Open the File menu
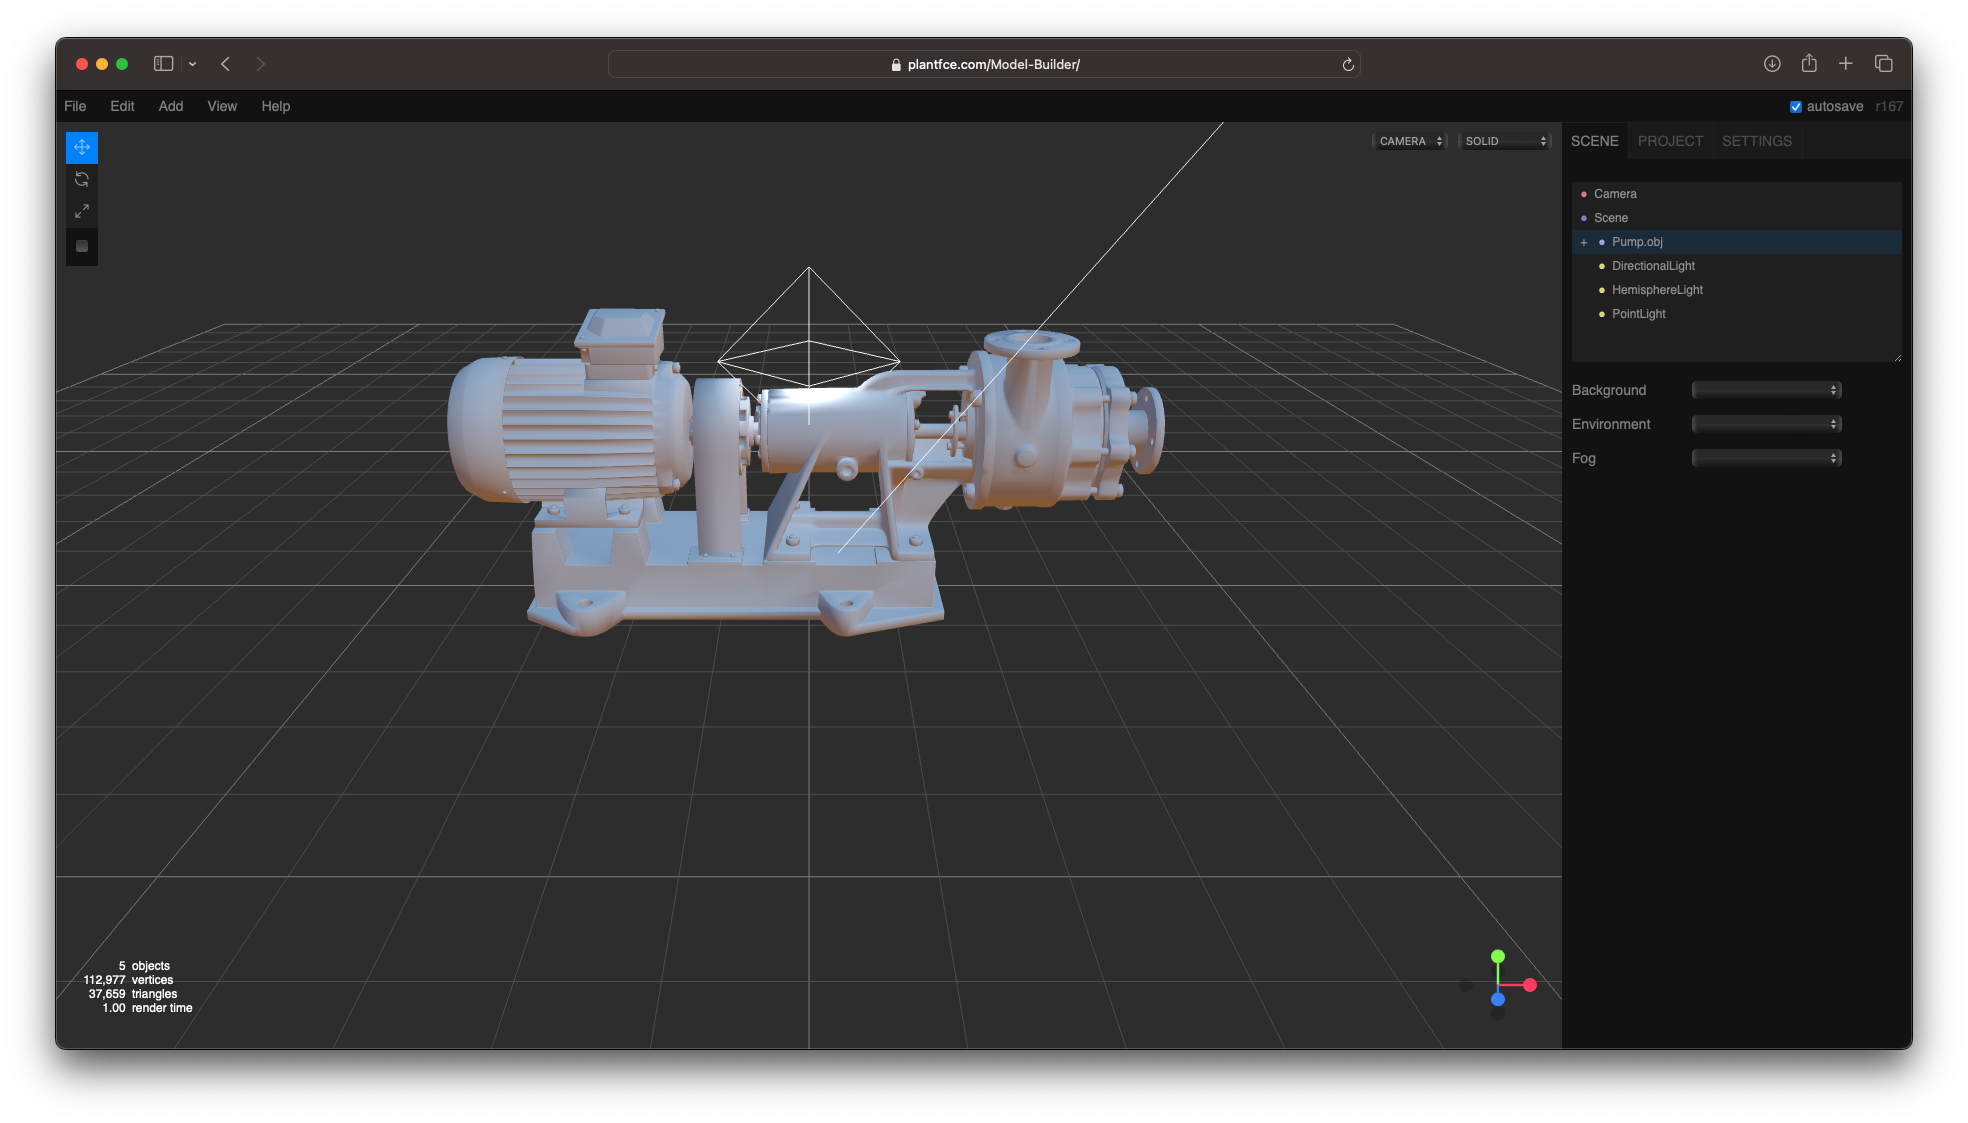Image resolution: width=1968 pixels, height=1123 pixels. click(74, 106)
